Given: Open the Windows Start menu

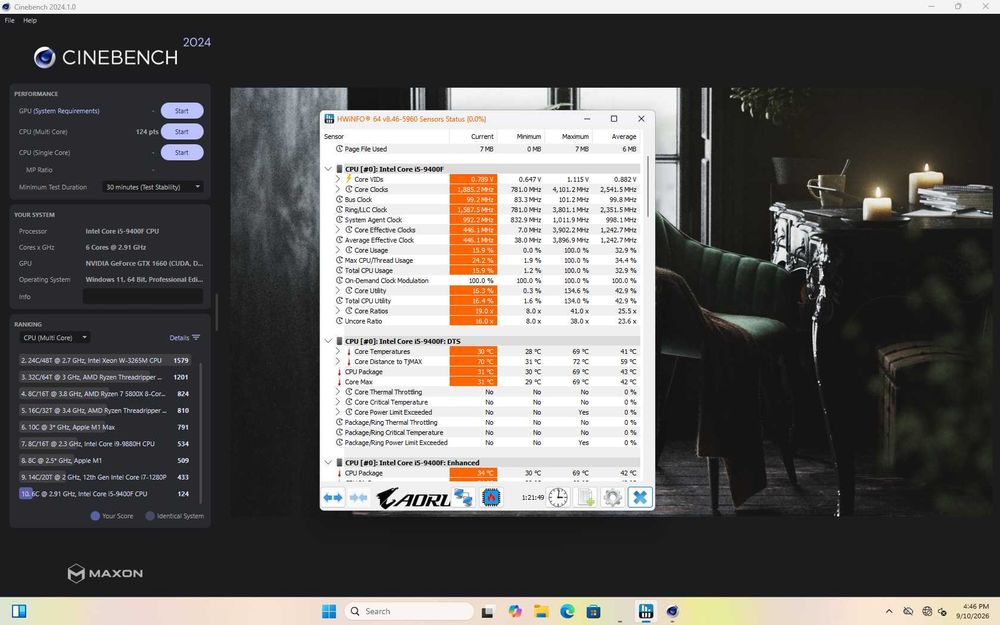Looking at the screenshot, I should (329, 611).
